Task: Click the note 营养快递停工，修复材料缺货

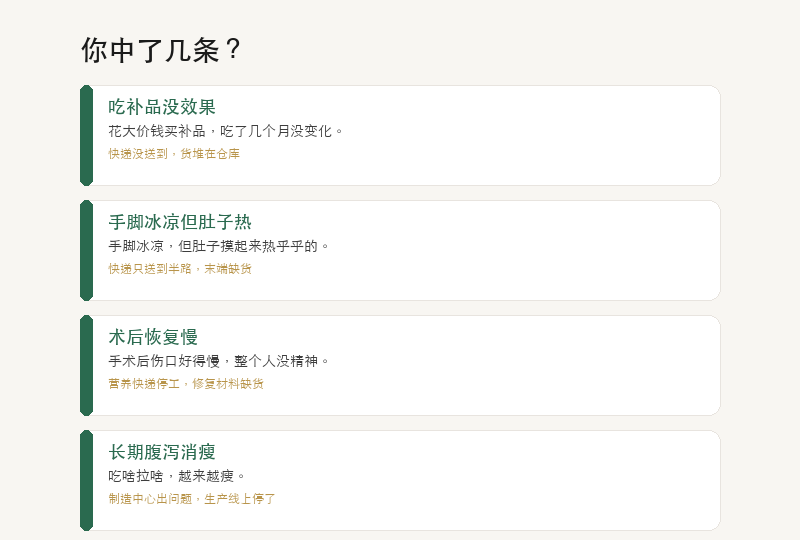Action: (x=186, y=383)
